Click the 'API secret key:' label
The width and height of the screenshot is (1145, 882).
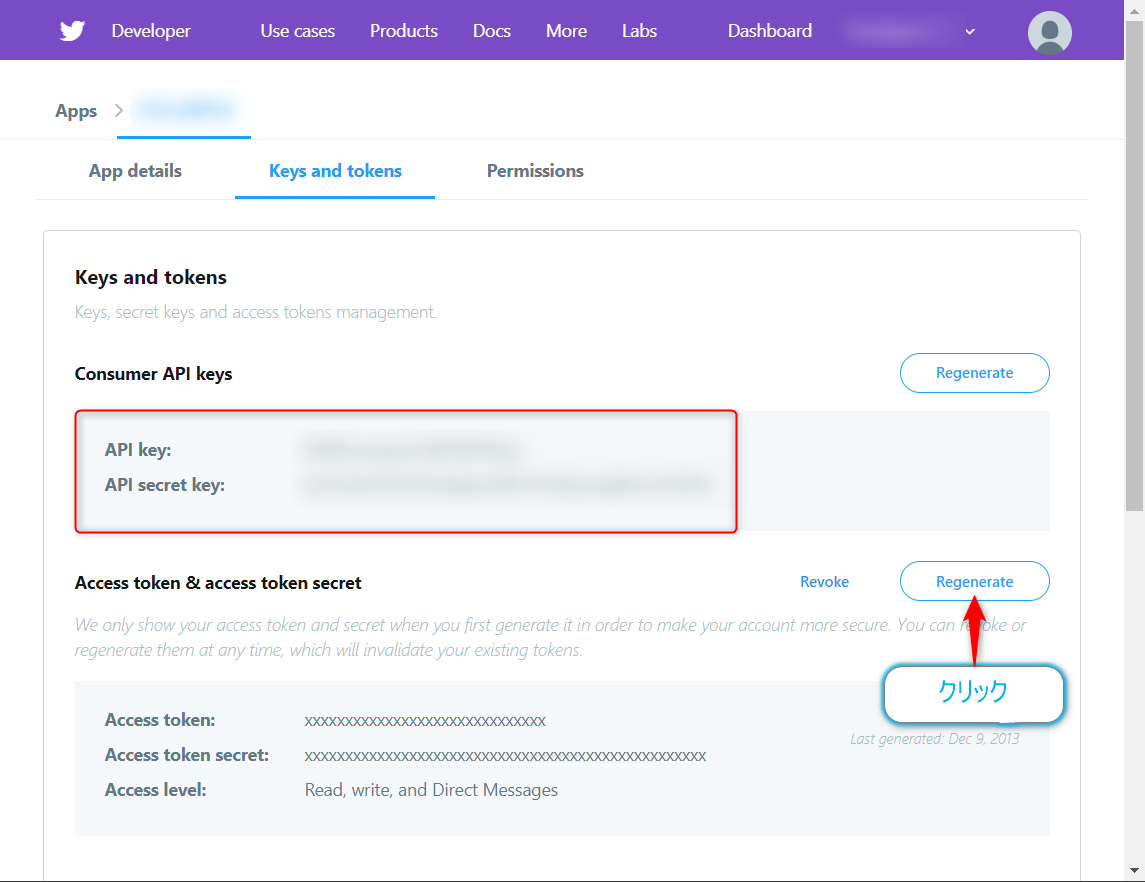(x=164, y=485)
